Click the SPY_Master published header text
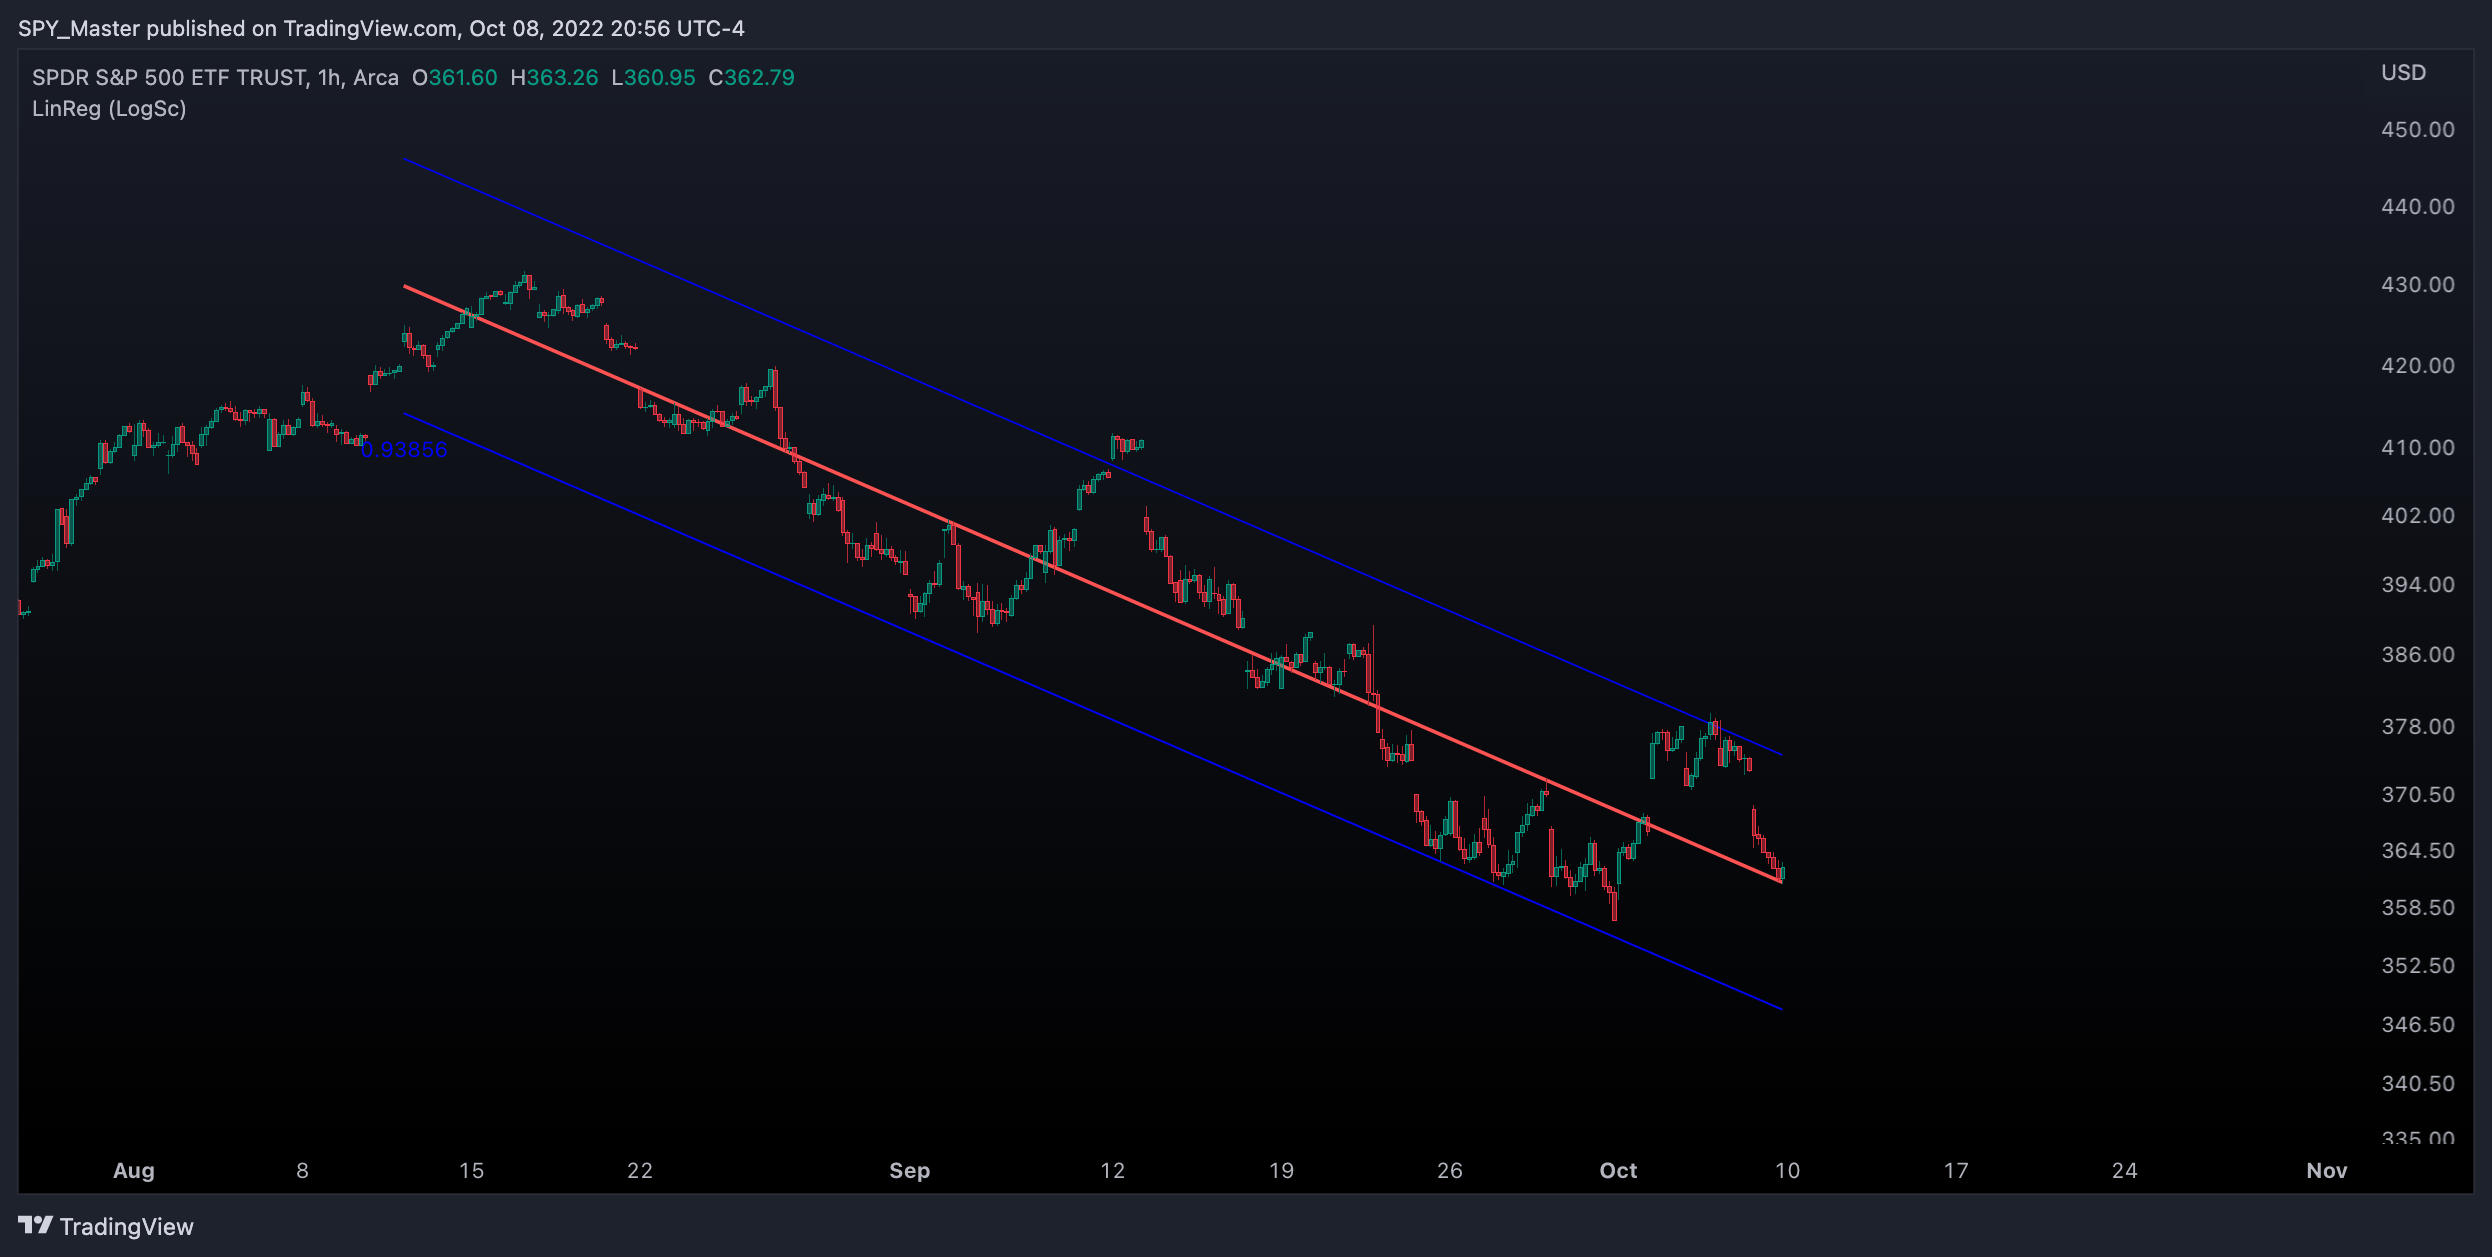This screenshot has width=2492, height=1257. (381, 28)
